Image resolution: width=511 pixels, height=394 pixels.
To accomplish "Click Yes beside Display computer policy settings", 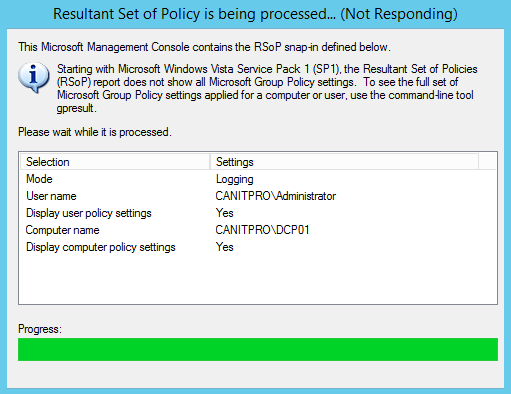I will coord(225,247).
